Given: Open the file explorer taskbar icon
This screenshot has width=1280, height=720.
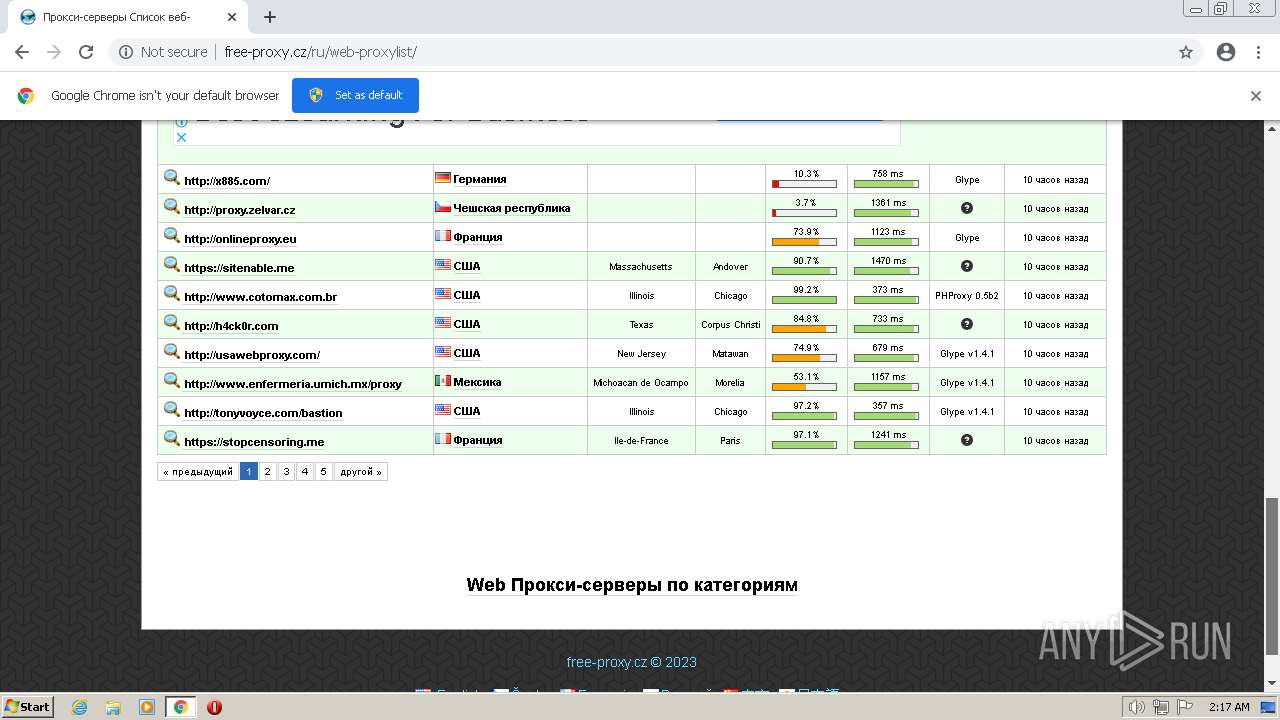Looking at the screenshot, I should (x=113, y=707).
